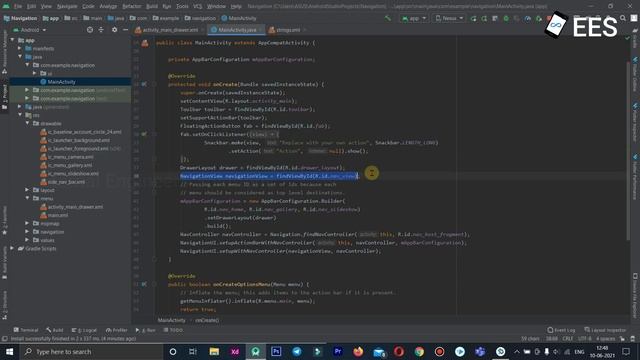Click MainActivity breadcrumb in navigation bar
The width and height of the screenshot is (640, 360).
coord(239,18)
